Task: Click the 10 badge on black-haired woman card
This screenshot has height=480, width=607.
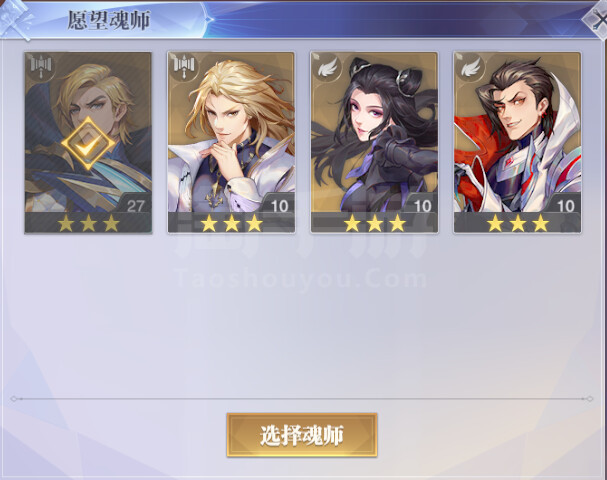Action: click(x=422, y=206)
